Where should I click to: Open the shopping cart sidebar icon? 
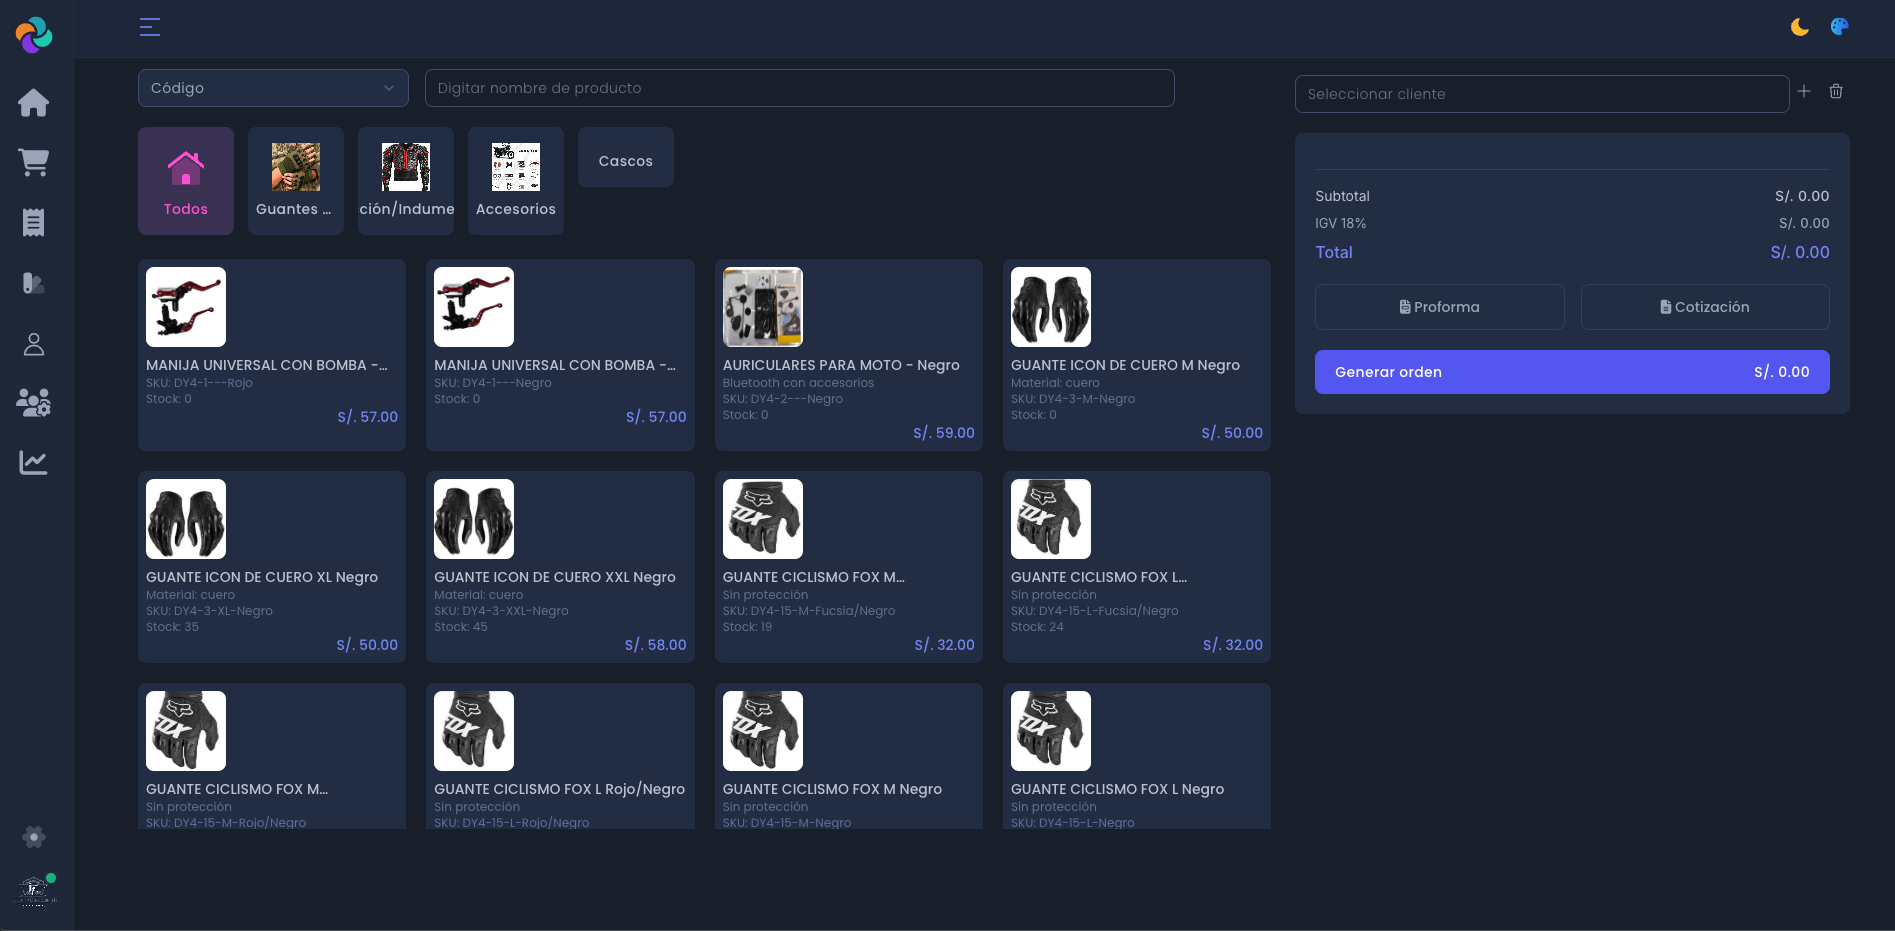[x=33, y=163]
